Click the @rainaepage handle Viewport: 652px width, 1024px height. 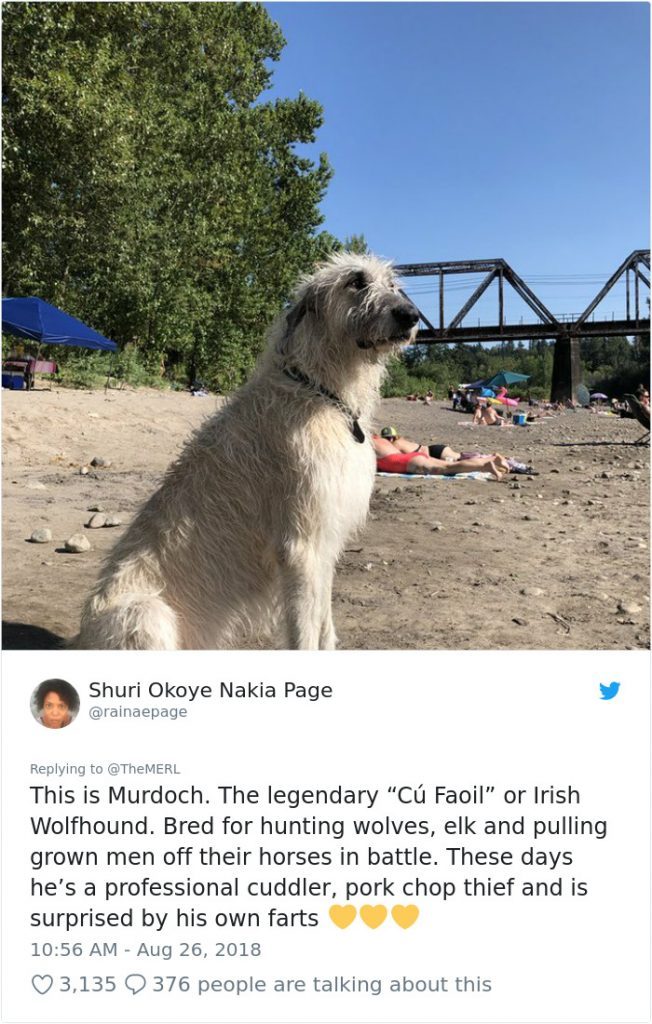138,712
